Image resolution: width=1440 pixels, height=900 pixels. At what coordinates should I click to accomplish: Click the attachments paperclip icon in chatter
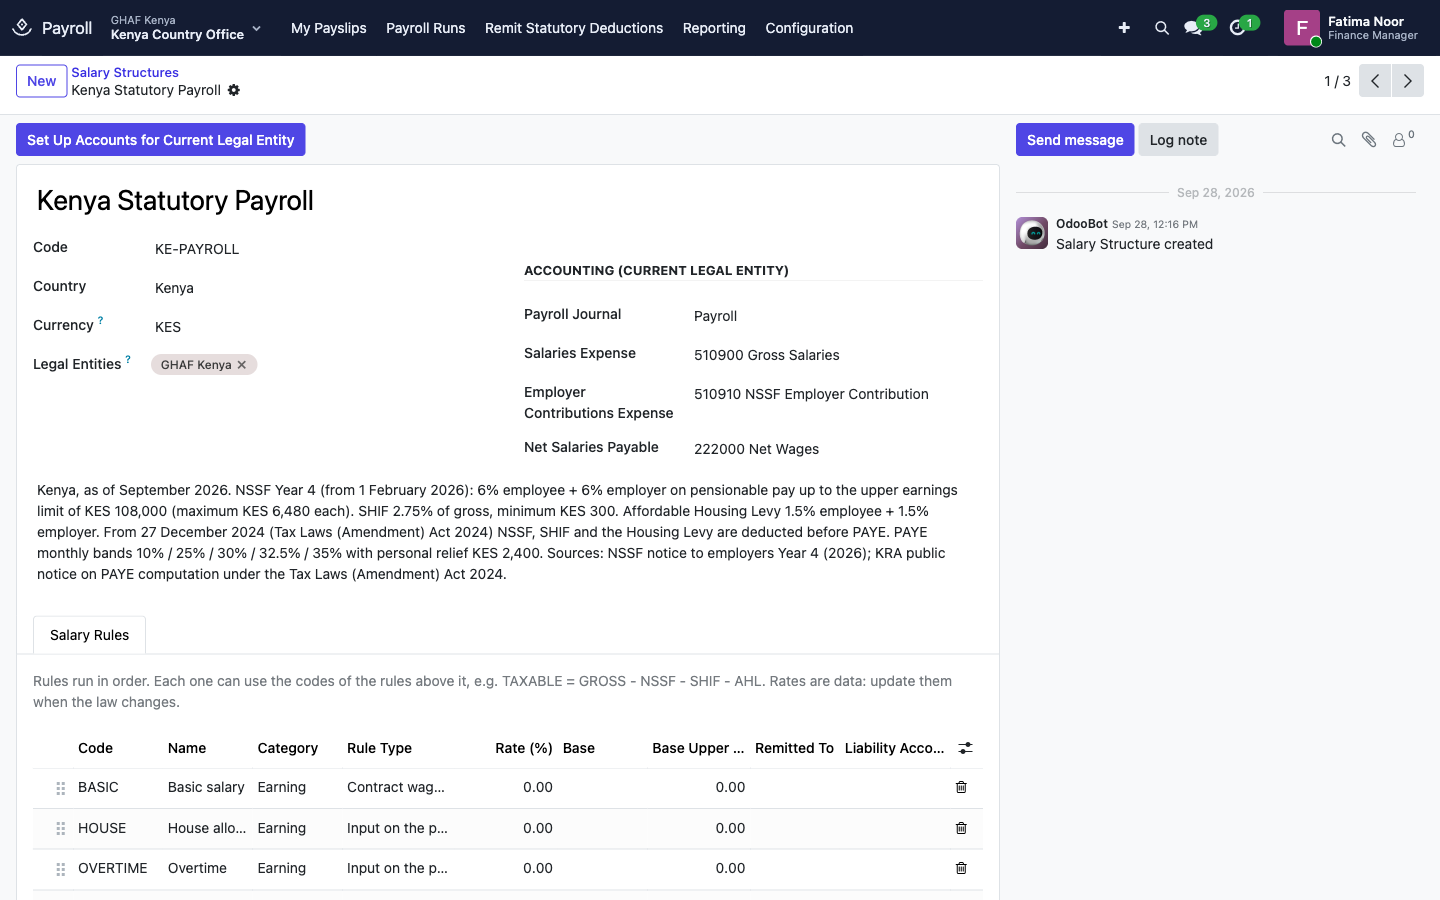click(x=1369, y=140)
